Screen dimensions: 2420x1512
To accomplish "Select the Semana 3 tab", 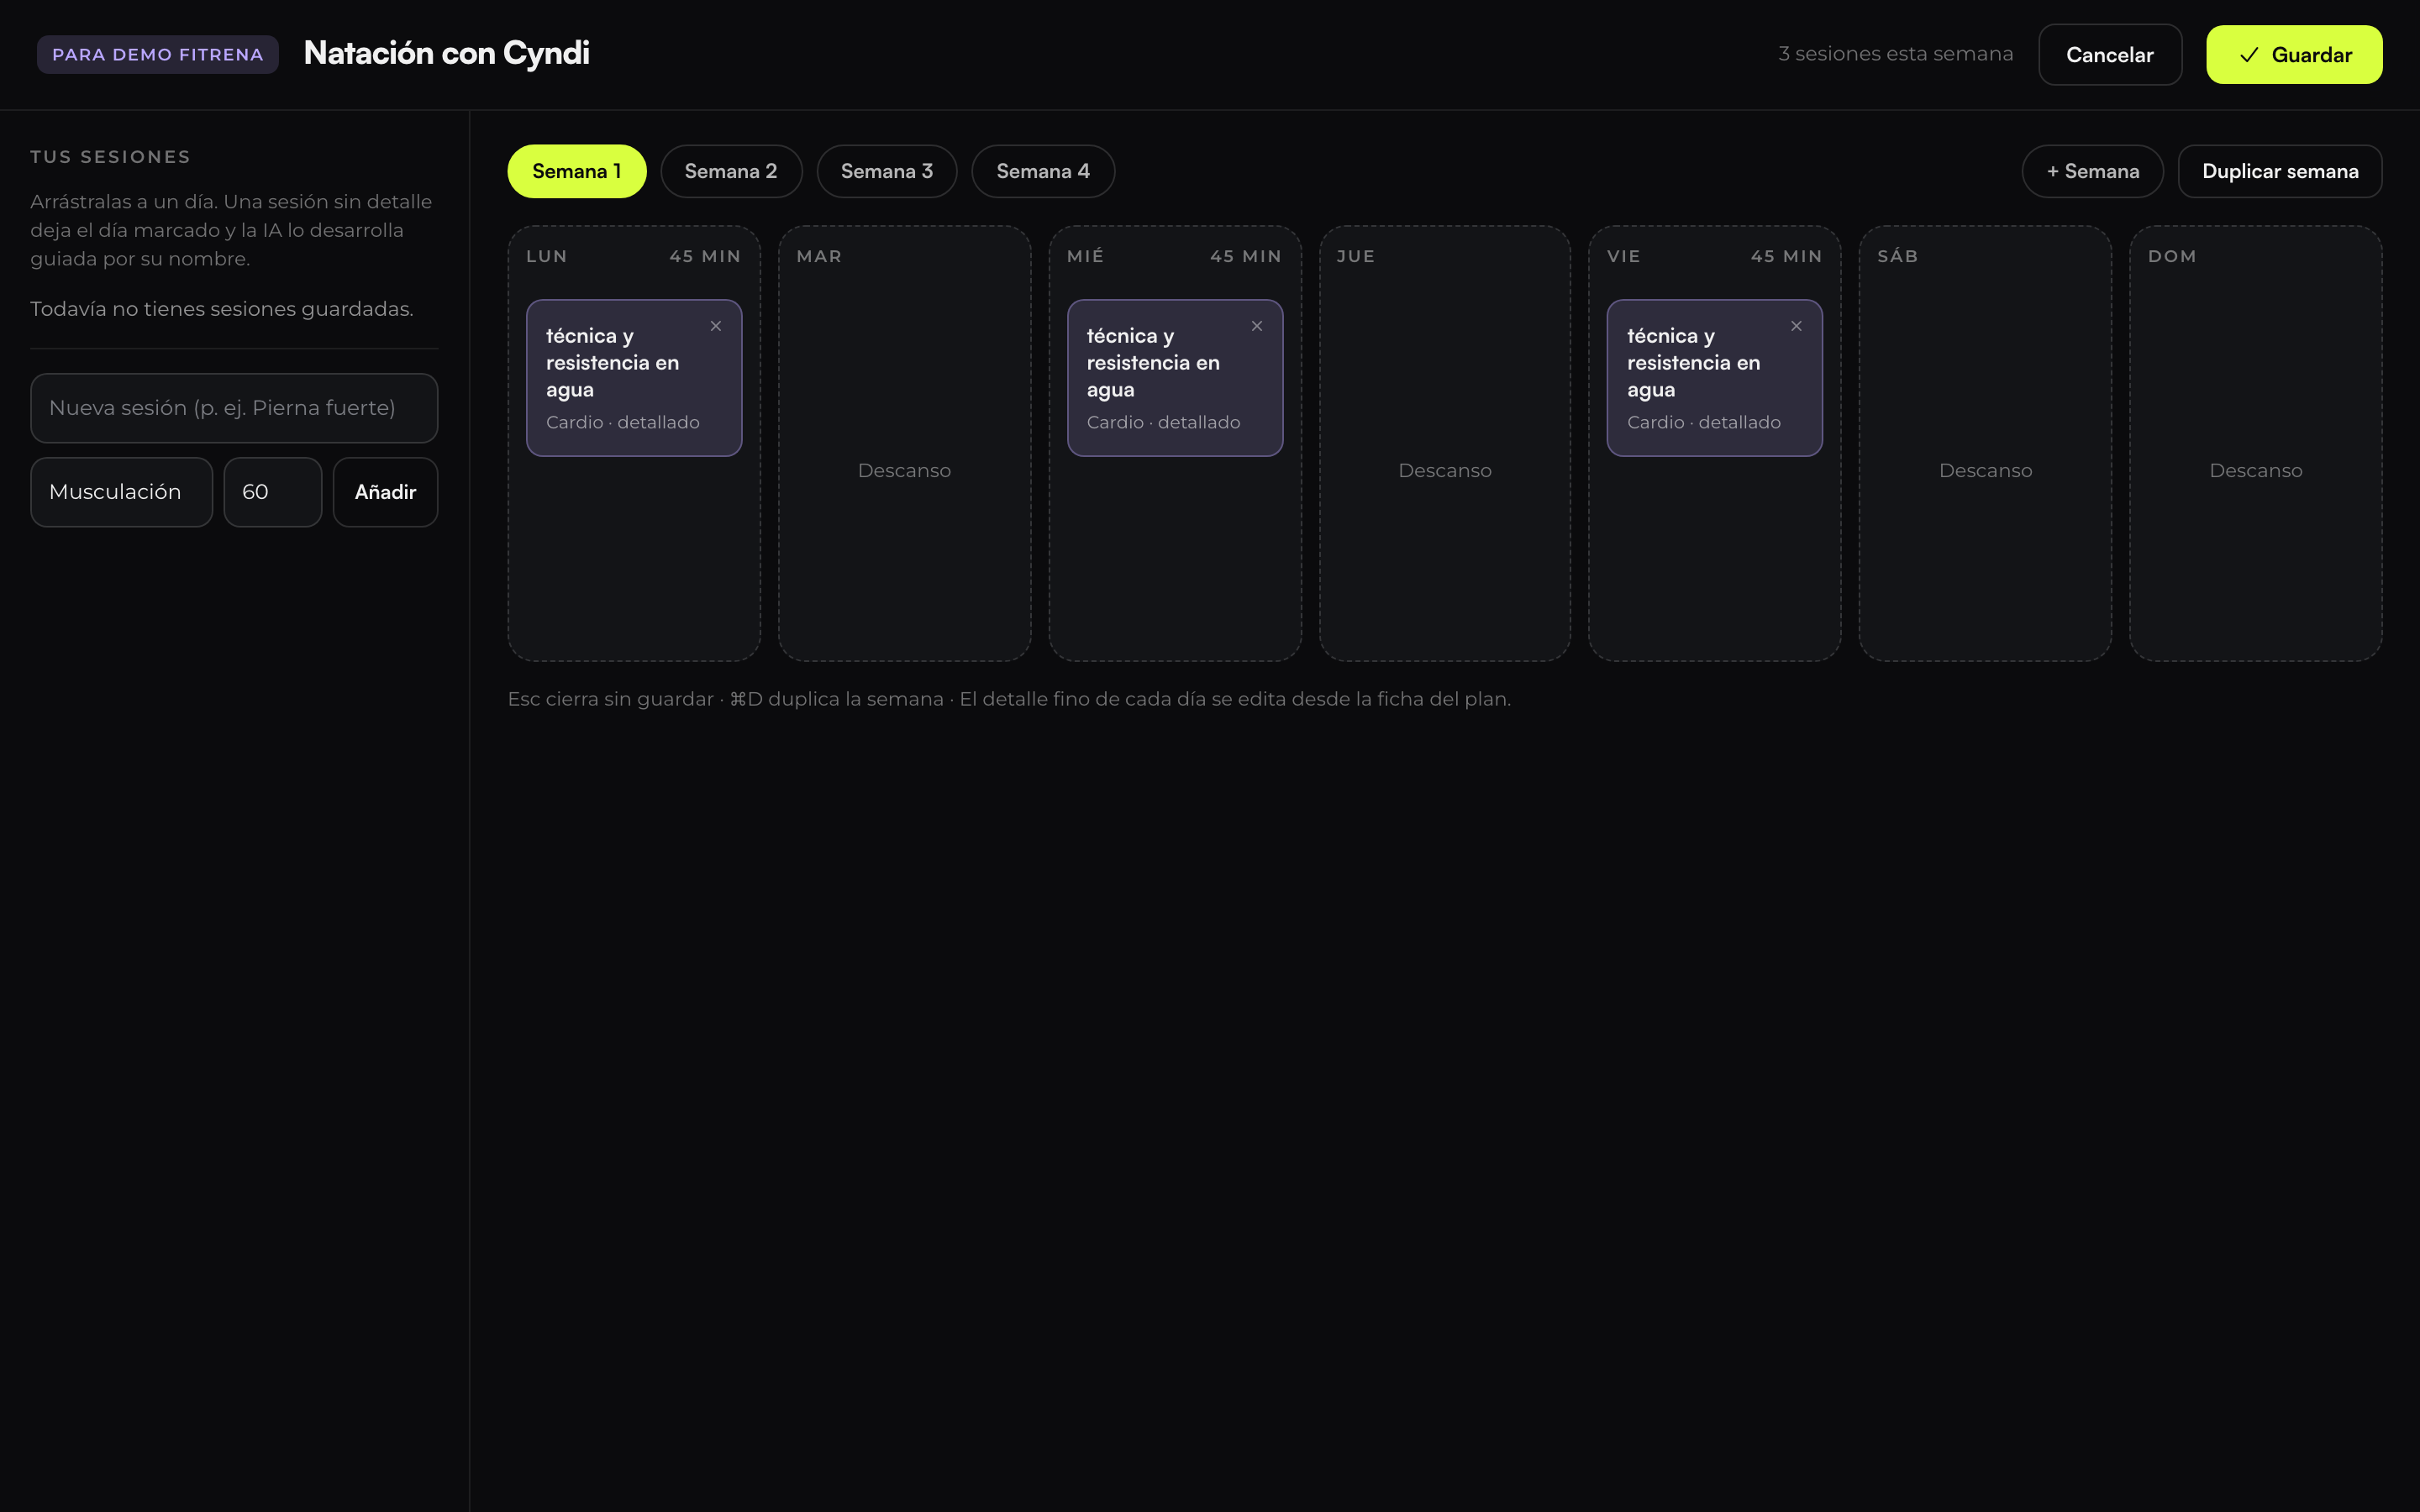I will pyautogui.click(x=887, y=171).
